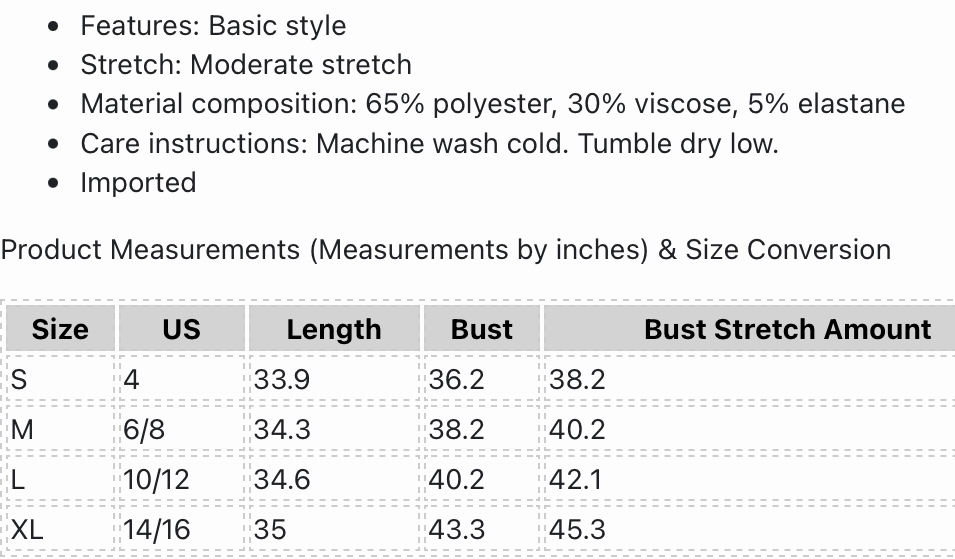Click the US column header
This screenshot has width=955, height=559.
(x=181, y=329)
